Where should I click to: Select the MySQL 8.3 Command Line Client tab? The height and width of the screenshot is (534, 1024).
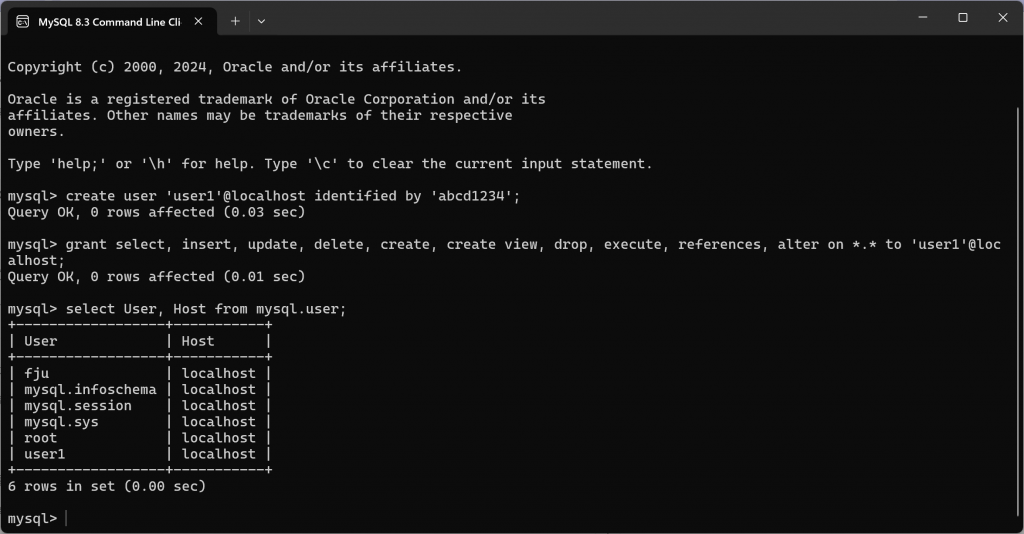point(111,22)
